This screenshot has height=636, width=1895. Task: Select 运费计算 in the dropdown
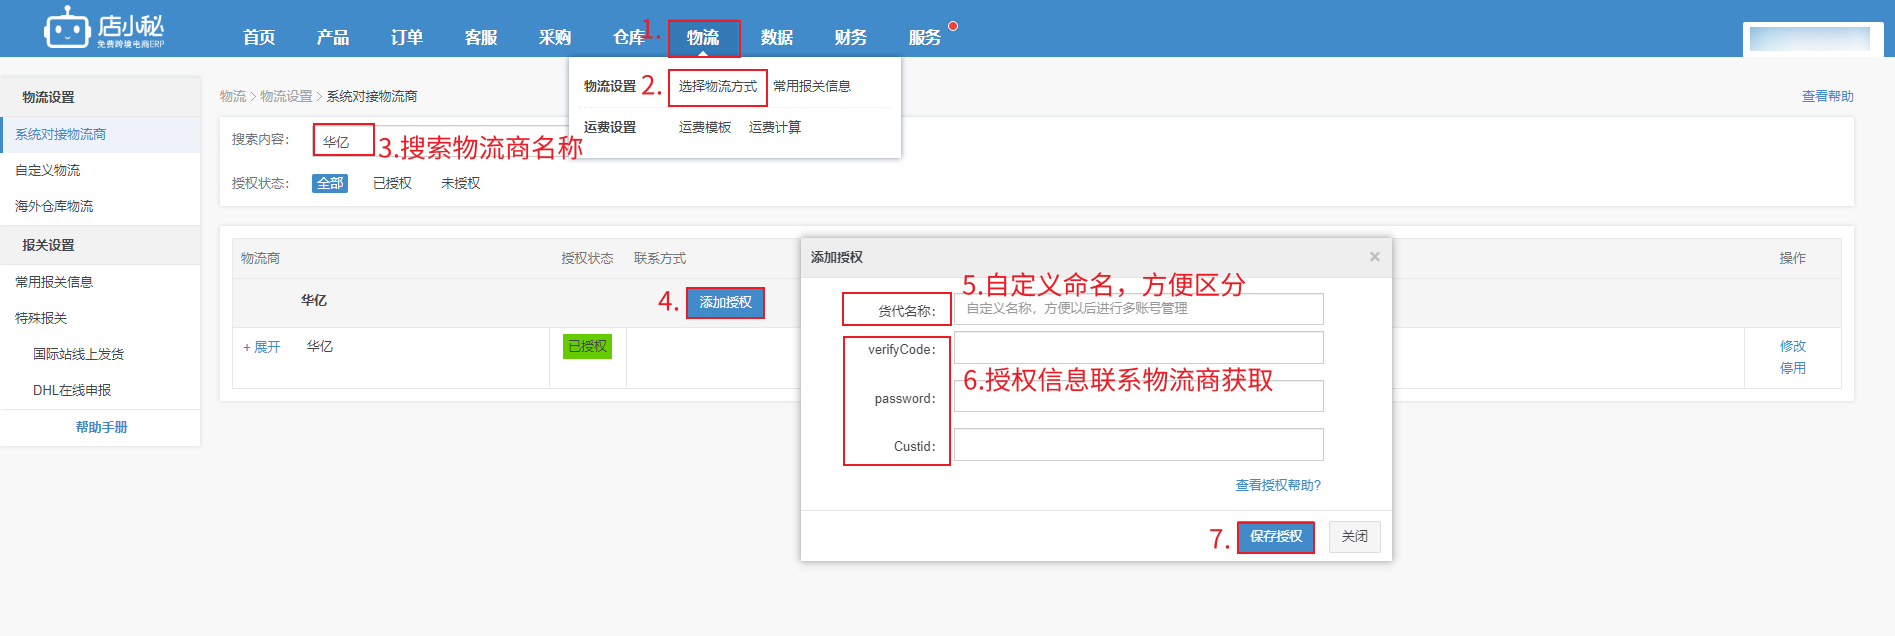click(775, 128)
